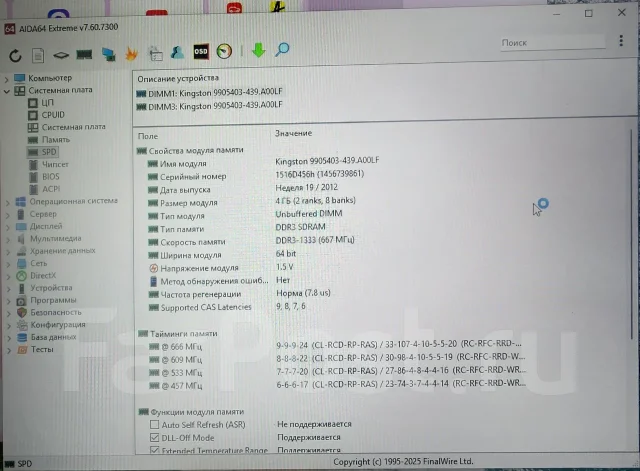
Task: Select ЦП in the tree
Action: click(x=41, y=103)
